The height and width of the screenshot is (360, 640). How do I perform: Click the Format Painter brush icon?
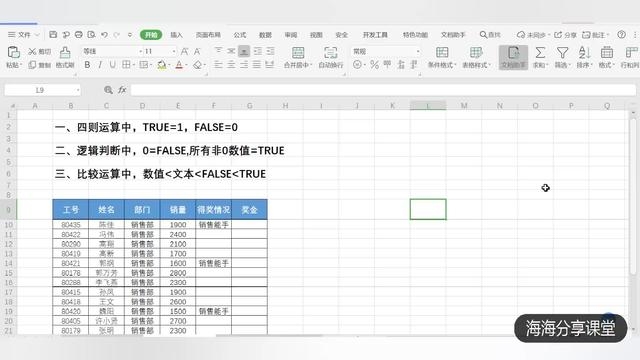pyautogui.click(x=64, y=52)
